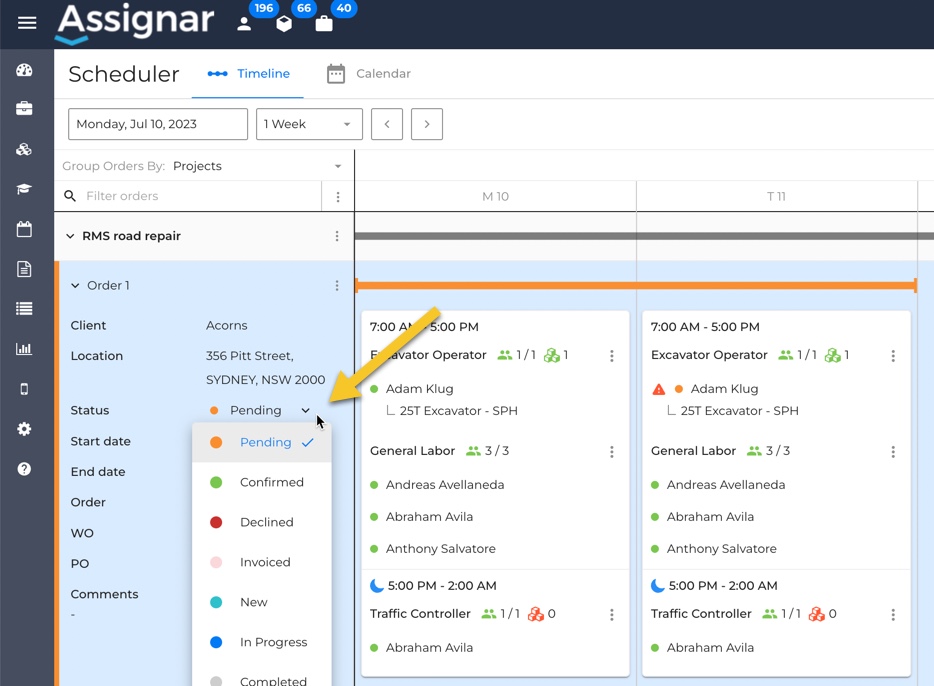The height and width of the screenshot is (686, 934).
Task: Collapse the Order 1 section
Action: click(x=74, y=285)
